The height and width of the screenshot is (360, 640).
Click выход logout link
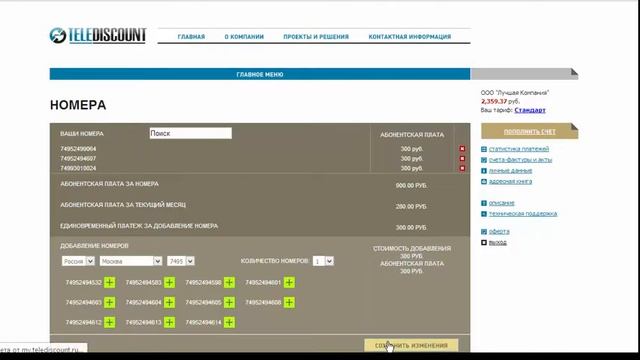pos(498,242)
